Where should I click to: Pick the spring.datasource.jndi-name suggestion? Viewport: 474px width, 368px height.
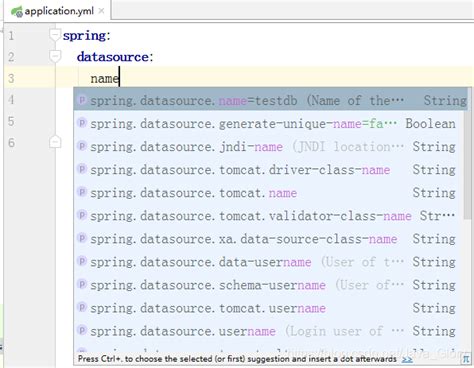pyautogui.click(x=268, y=147)
